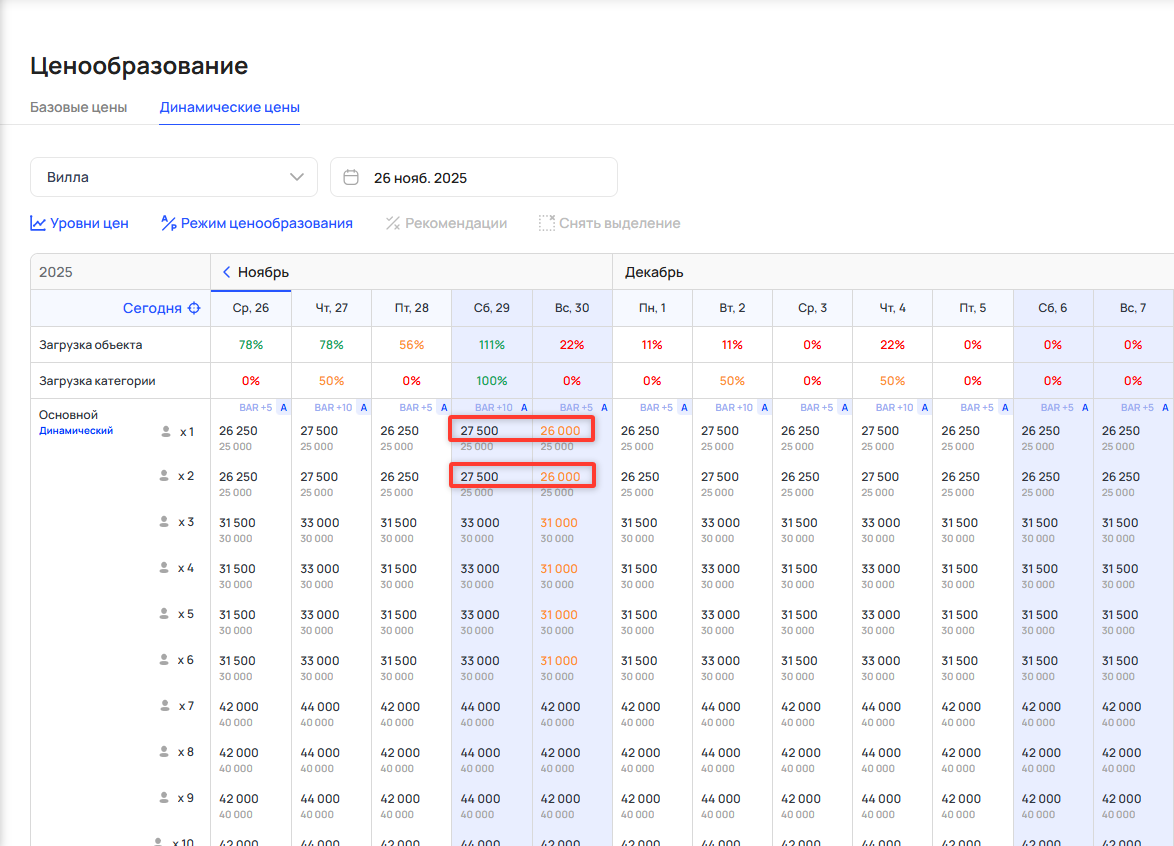
Task: Click the deselect dashed-square icon
Action: (x=547, y=223)
